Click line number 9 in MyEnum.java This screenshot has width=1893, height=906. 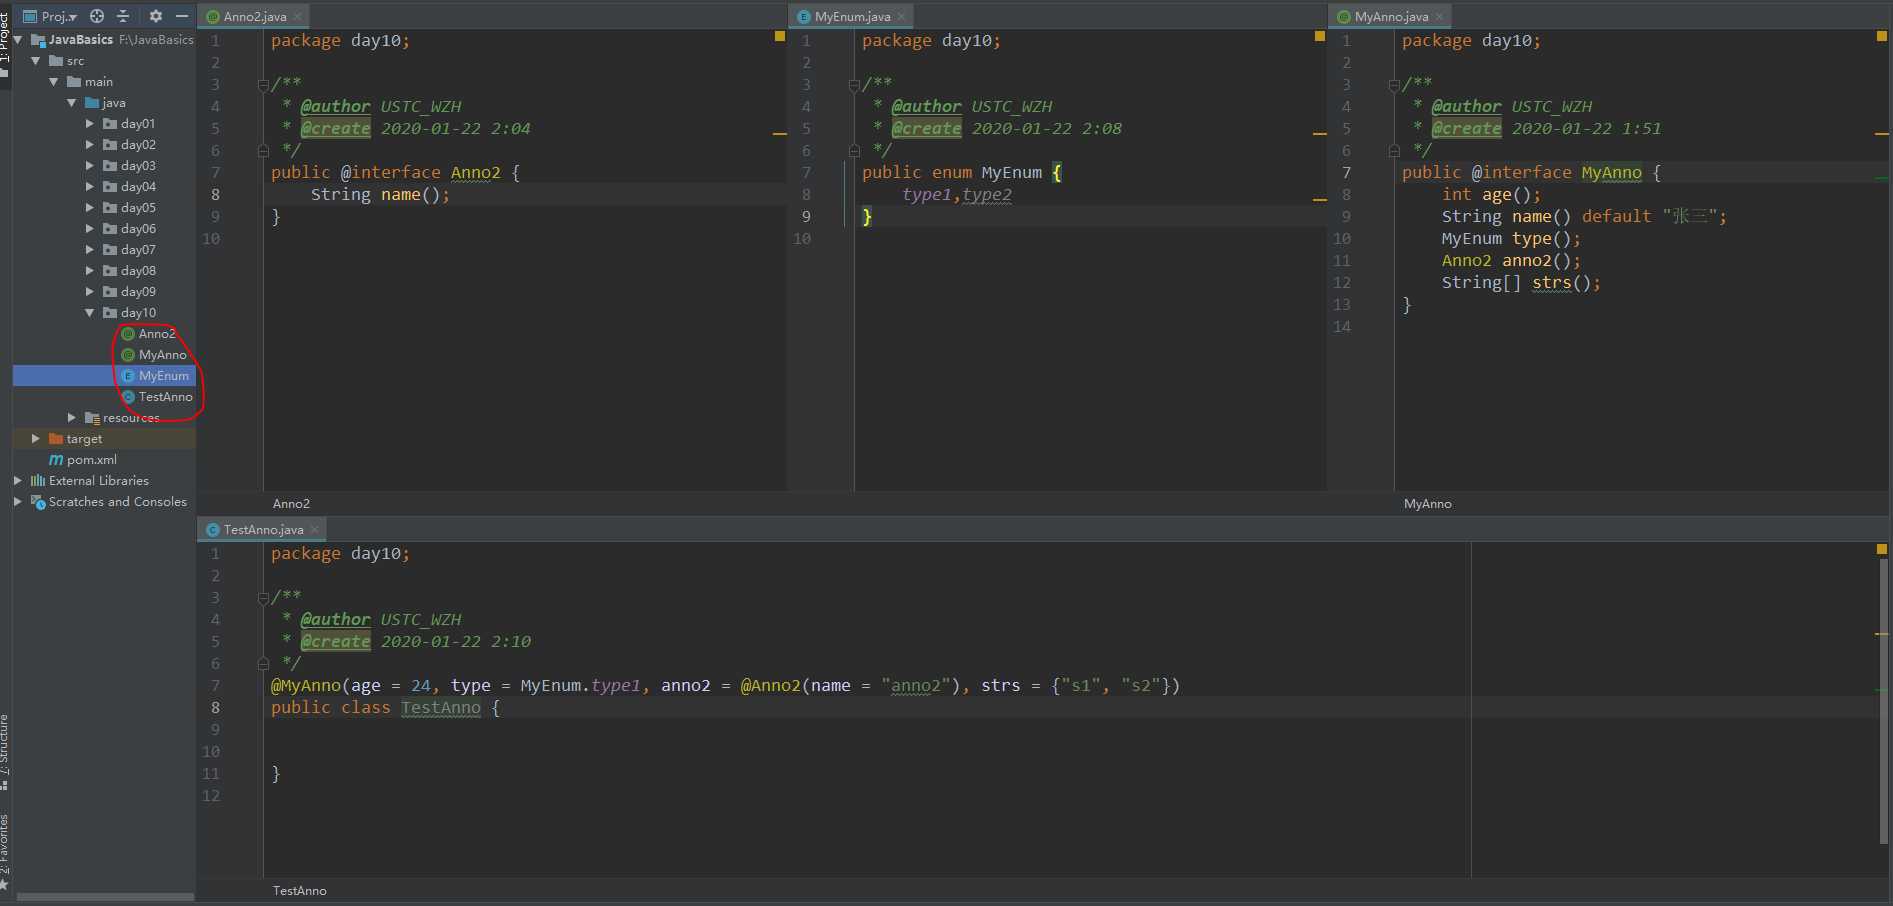point(806,216)
